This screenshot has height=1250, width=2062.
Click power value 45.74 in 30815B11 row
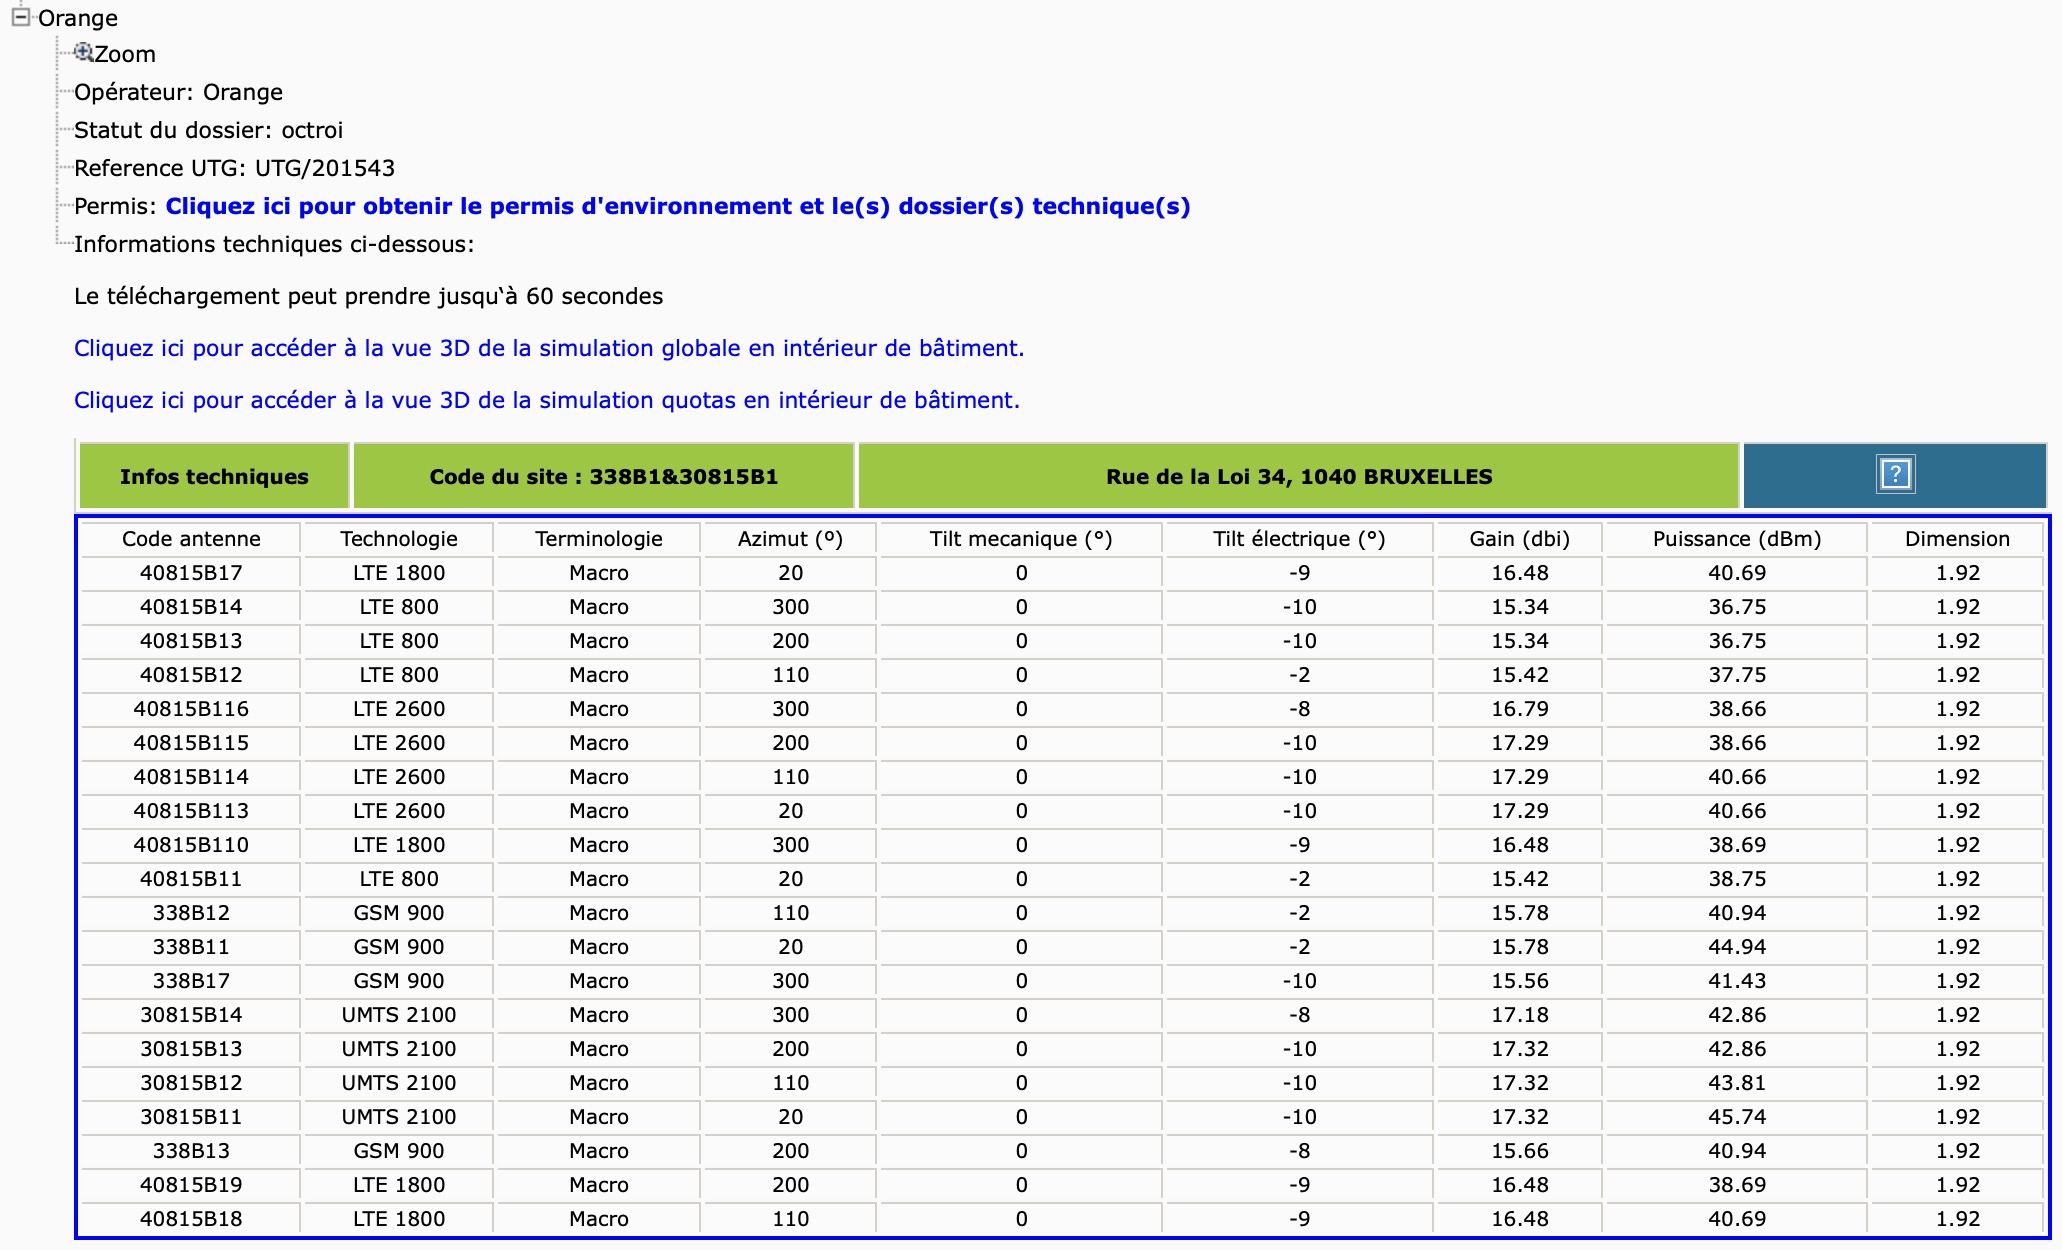(1737, 1117)
